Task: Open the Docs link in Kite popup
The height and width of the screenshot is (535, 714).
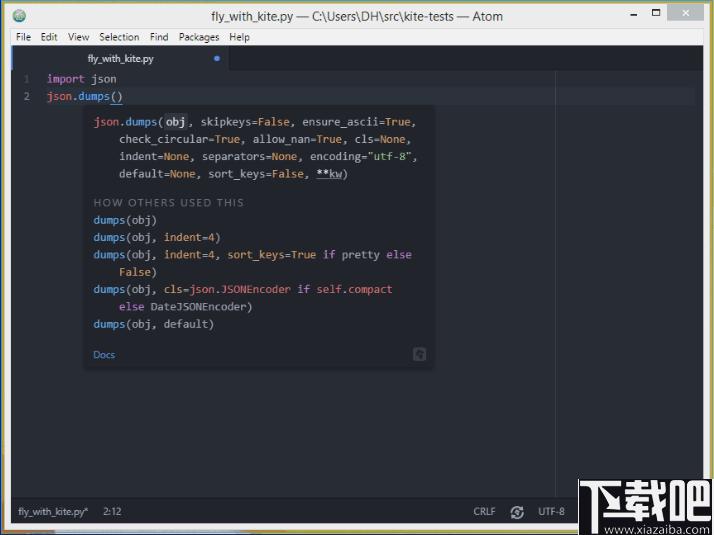Action: coord(104,355)
